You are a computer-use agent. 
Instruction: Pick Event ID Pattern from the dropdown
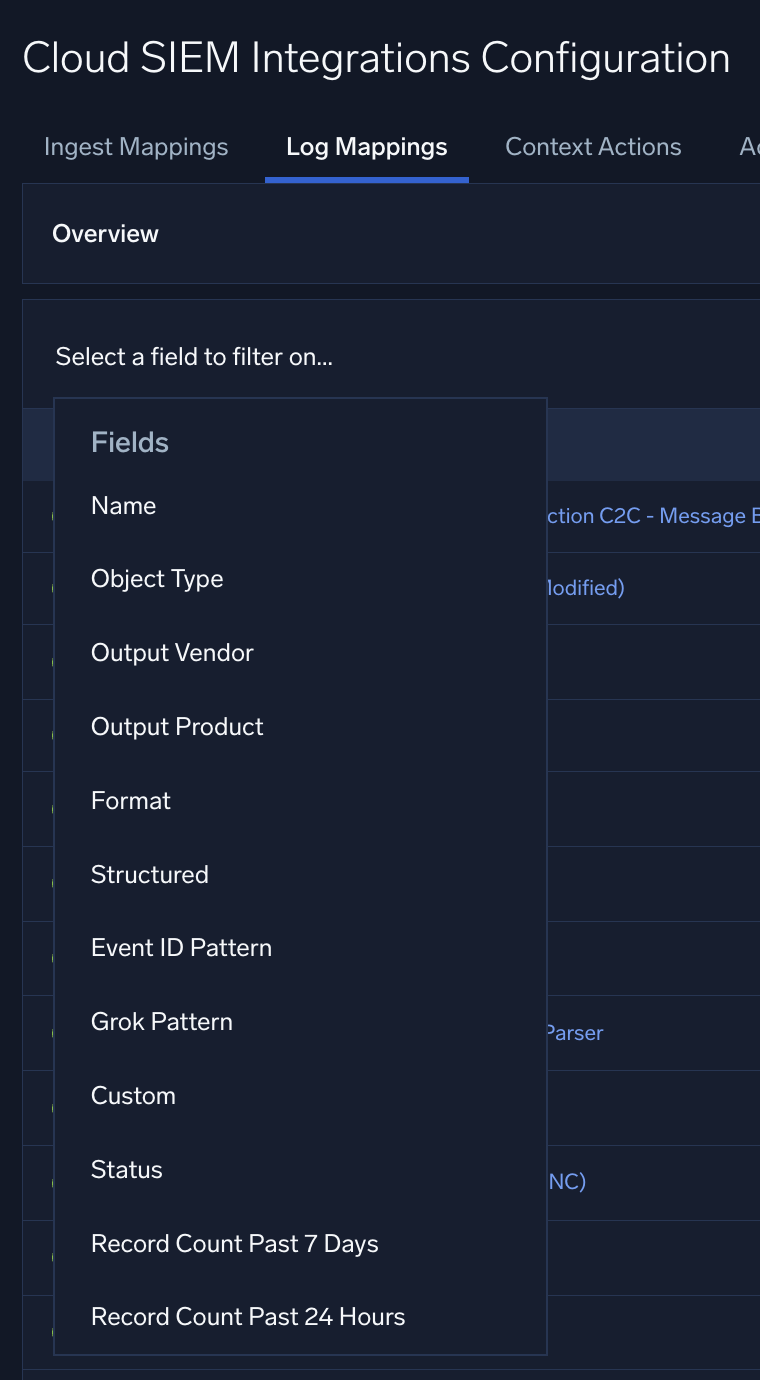point(180,948)
